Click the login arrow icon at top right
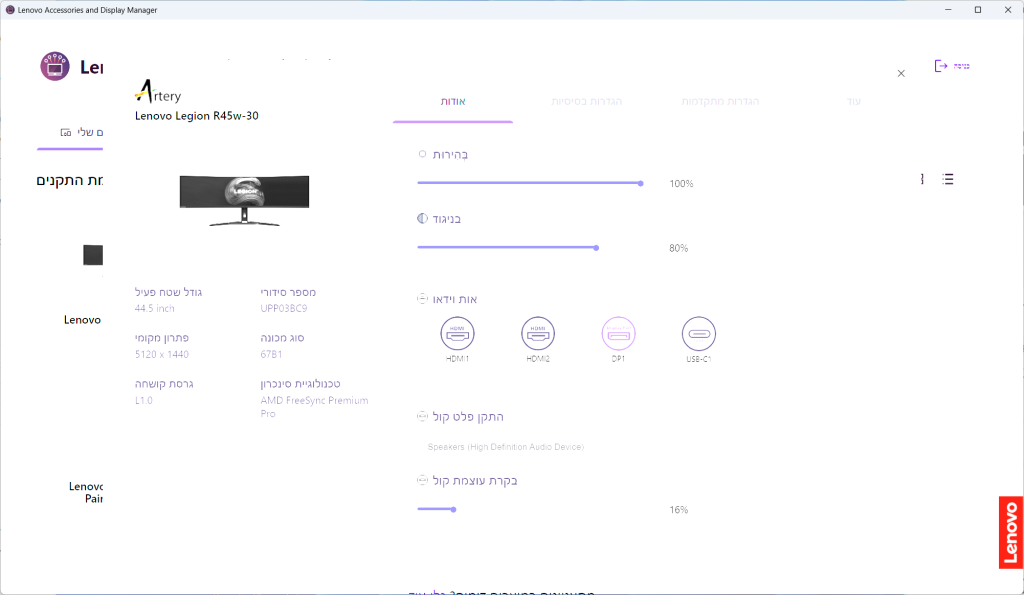Viewport: 1024px width, 595px height. coord(941,66)
